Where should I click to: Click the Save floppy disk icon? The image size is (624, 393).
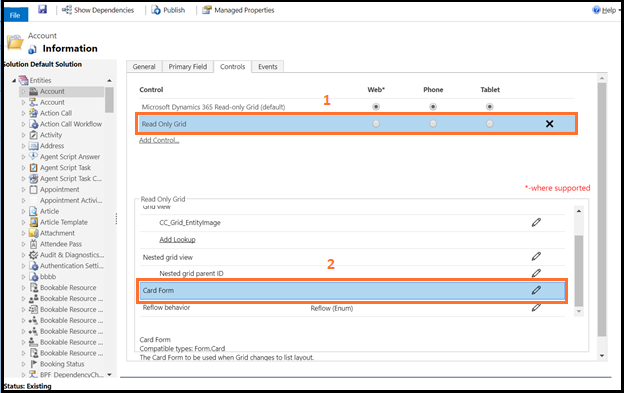click(x=43, y=9)
